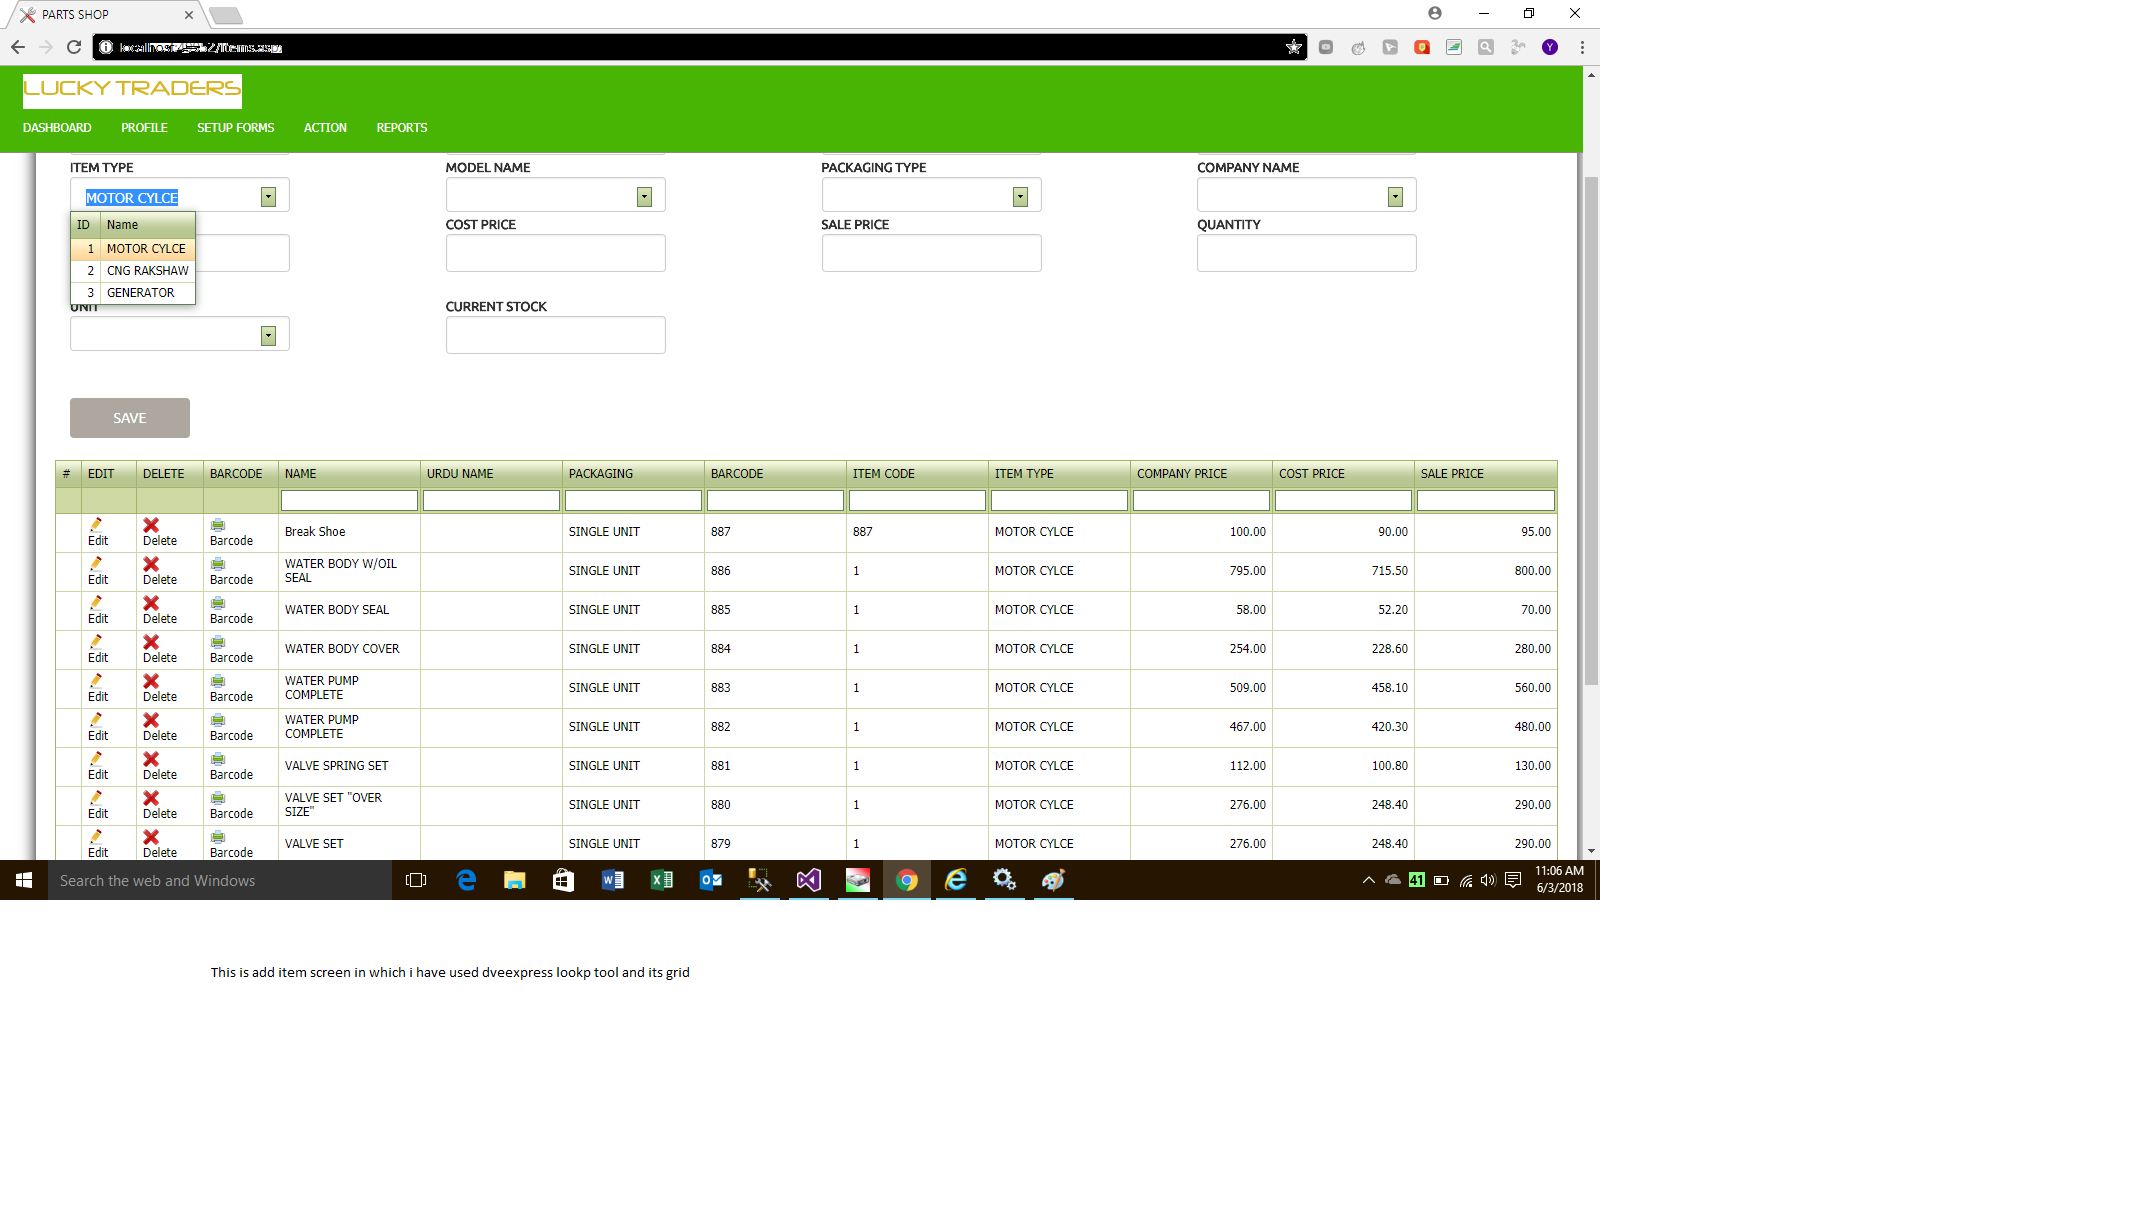This screenshot has width=2130, height=1222.
Task: Open Windows Start menu
Action: click(24, 880)
